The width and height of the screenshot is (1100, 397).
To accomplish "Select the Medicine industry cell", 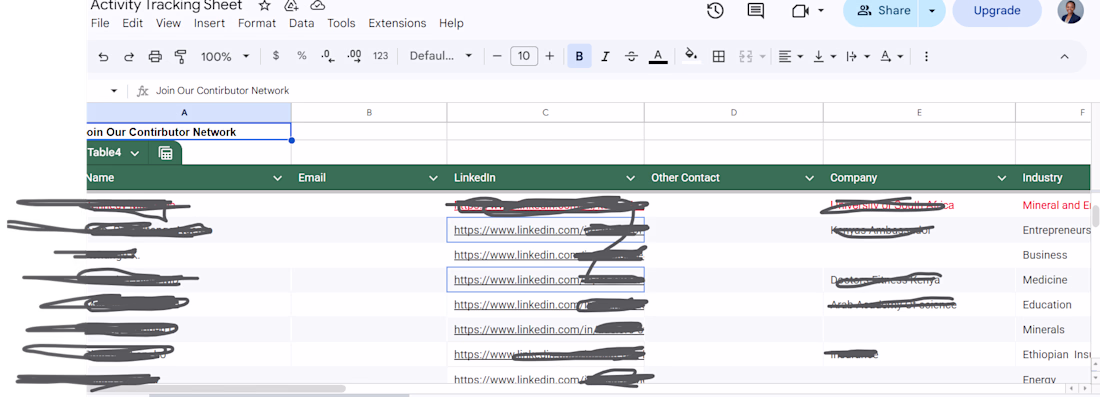I will (1053, 280).
